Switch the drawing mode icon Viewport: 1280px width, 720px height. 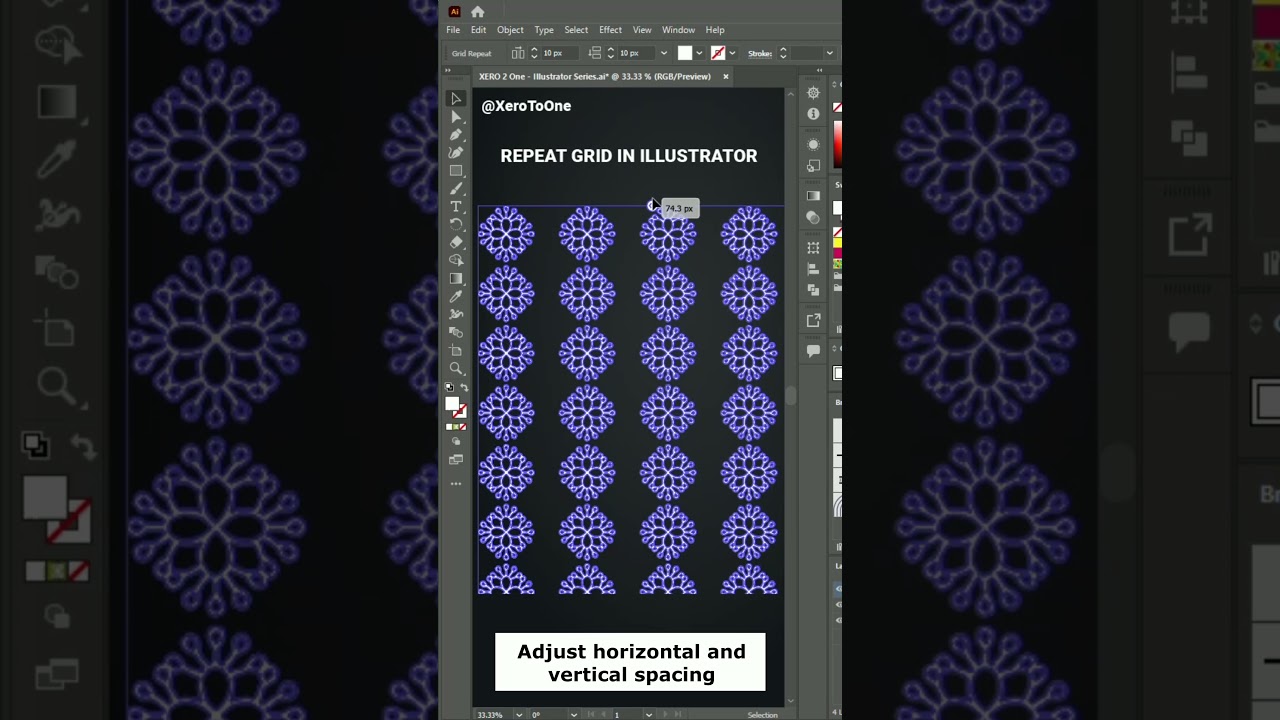(456, 441)
